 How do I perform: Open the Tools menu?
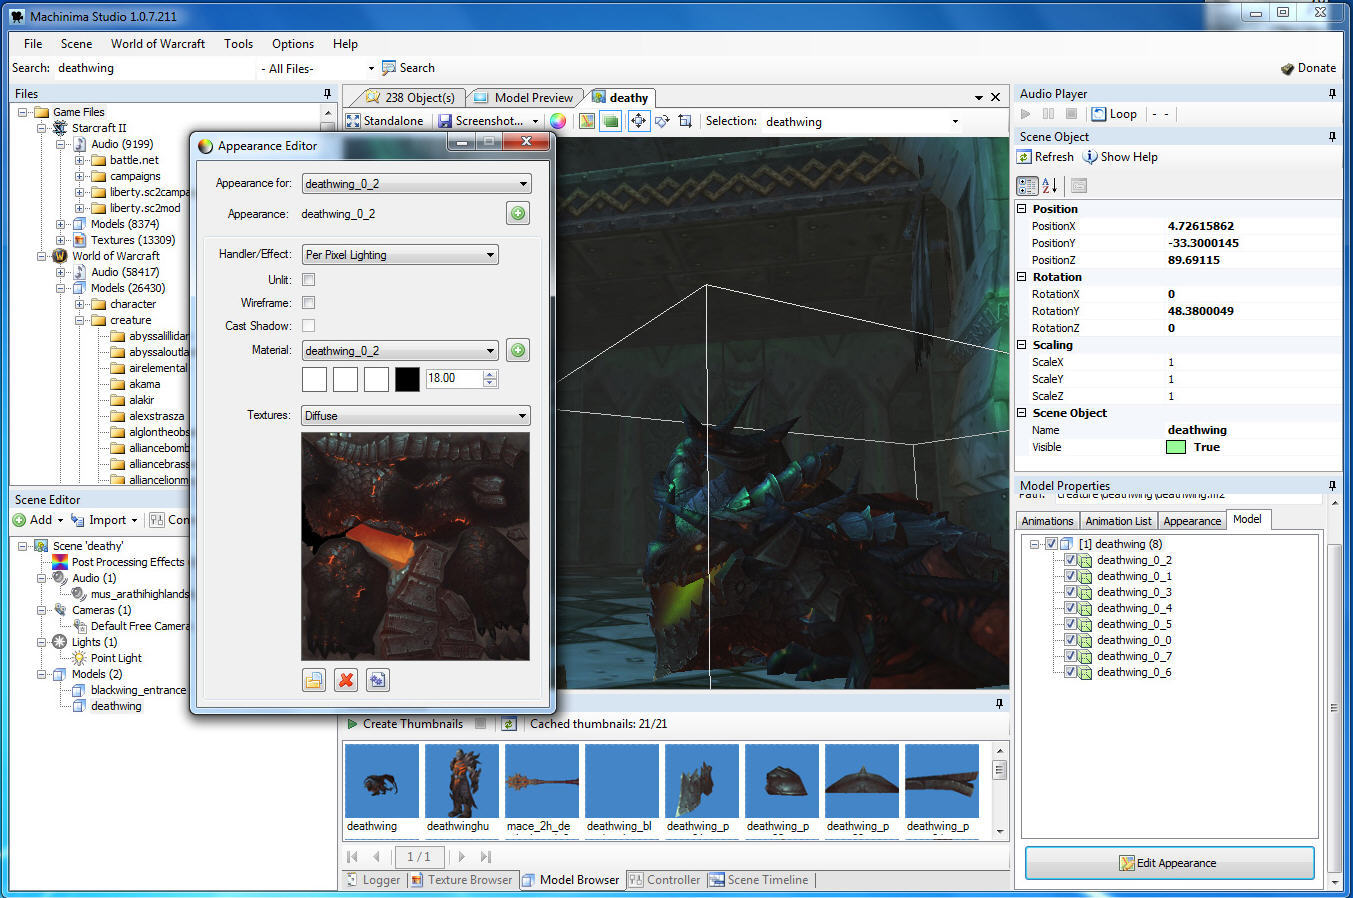click(x=238, y=44)
